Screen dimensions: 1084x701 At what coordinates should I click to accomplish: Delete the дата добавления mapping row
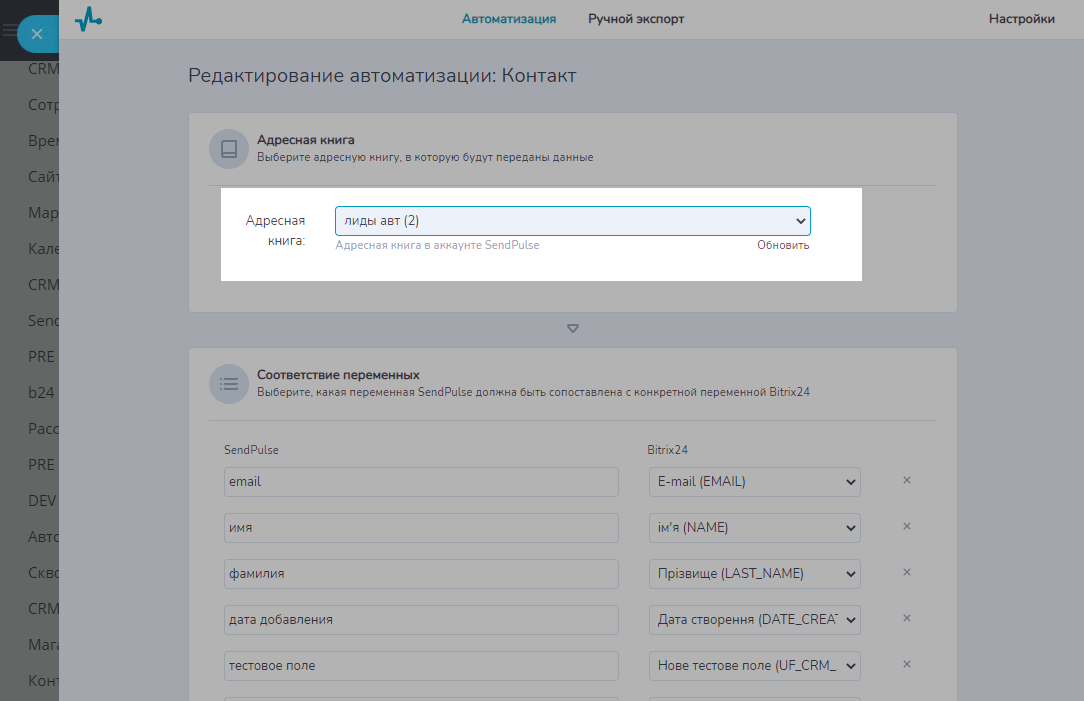pyautogui.click(x=907, y=619)
